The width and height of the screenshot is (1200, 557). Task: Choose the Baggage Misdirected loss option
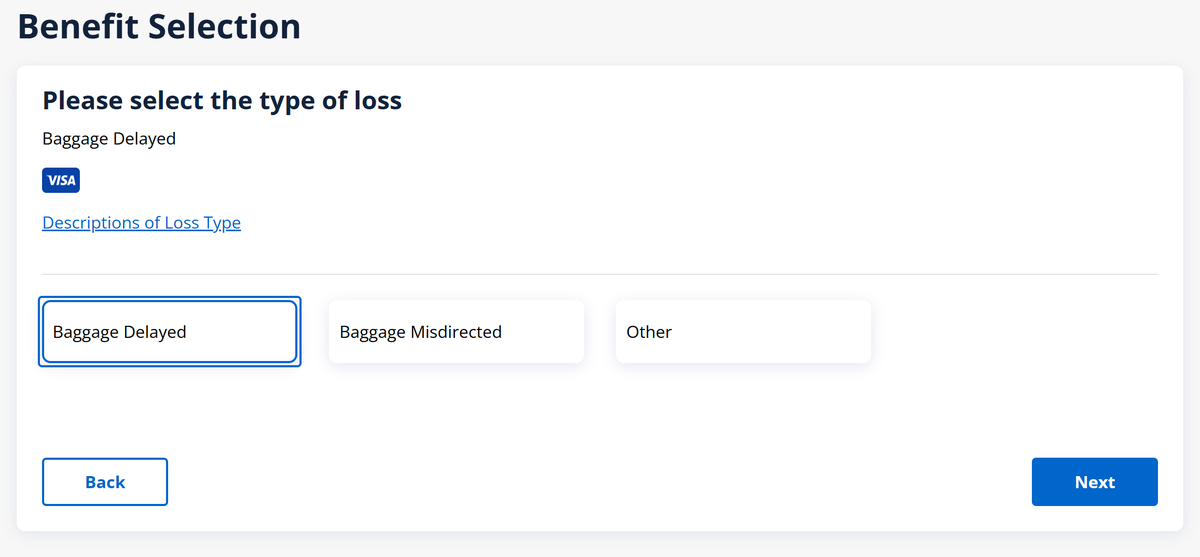(456, 332)
